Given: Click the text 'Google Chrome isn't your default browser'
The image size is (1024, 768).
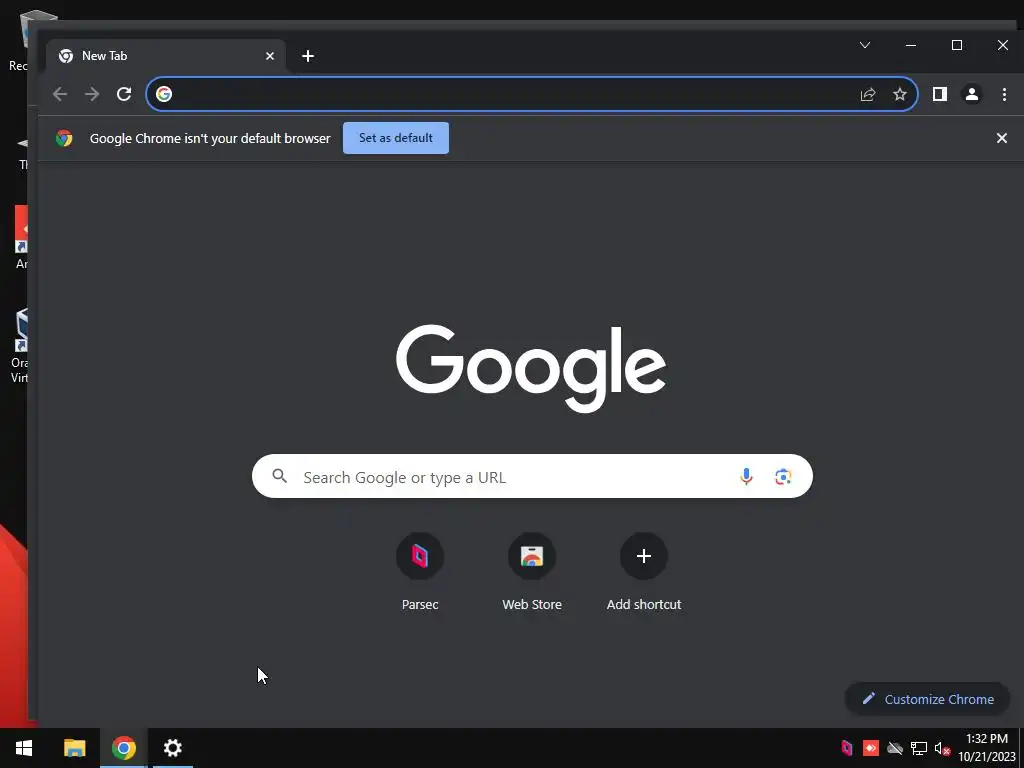Looking at the screenshot, I should point(210,138).
